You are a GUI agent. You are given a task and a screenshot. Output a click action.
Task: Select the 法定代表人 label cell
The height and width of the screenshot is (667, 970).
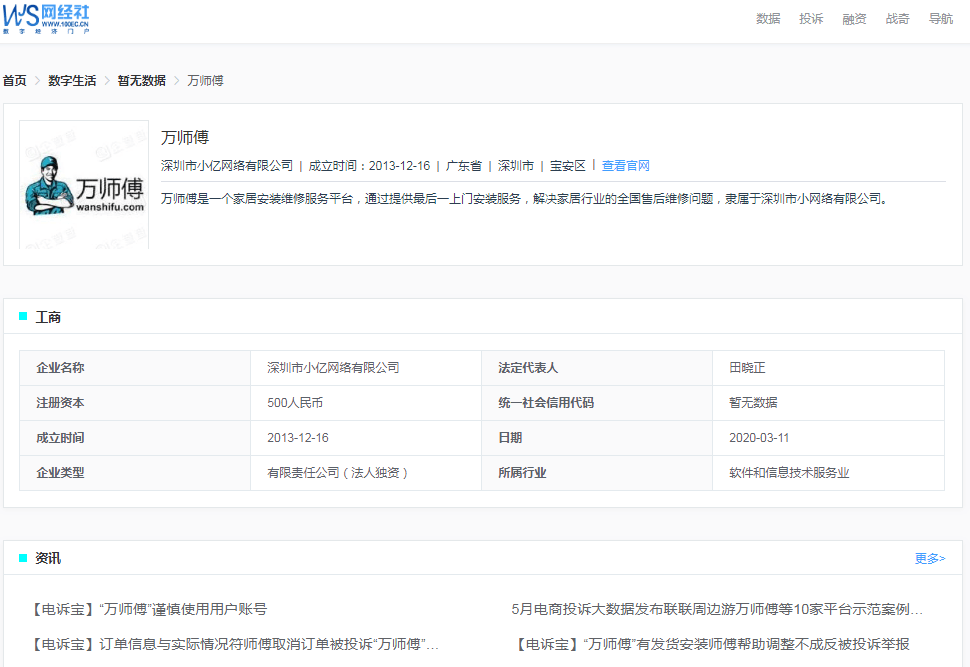tap(597, 368)
